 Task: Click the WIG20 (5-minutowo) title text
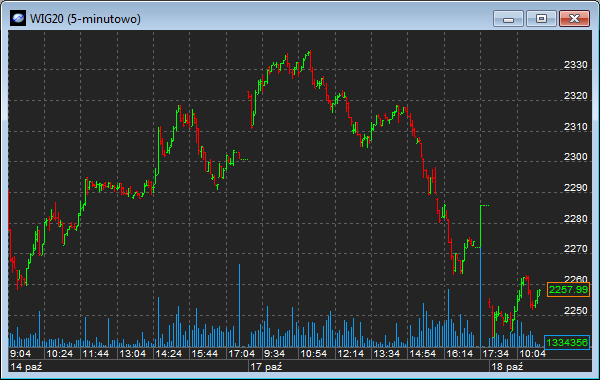point(85,19)
